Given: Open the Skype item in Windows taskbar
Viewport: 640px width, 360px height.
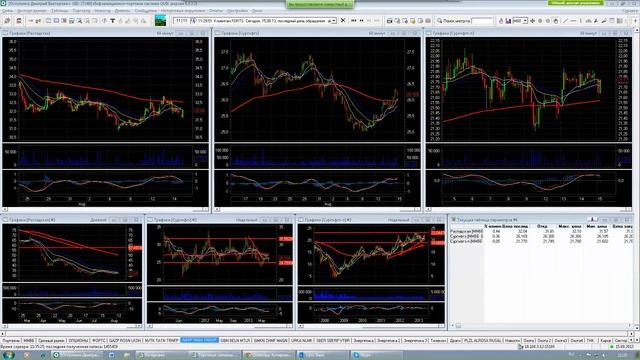Looking at the screenshot, I should point(377,355).
